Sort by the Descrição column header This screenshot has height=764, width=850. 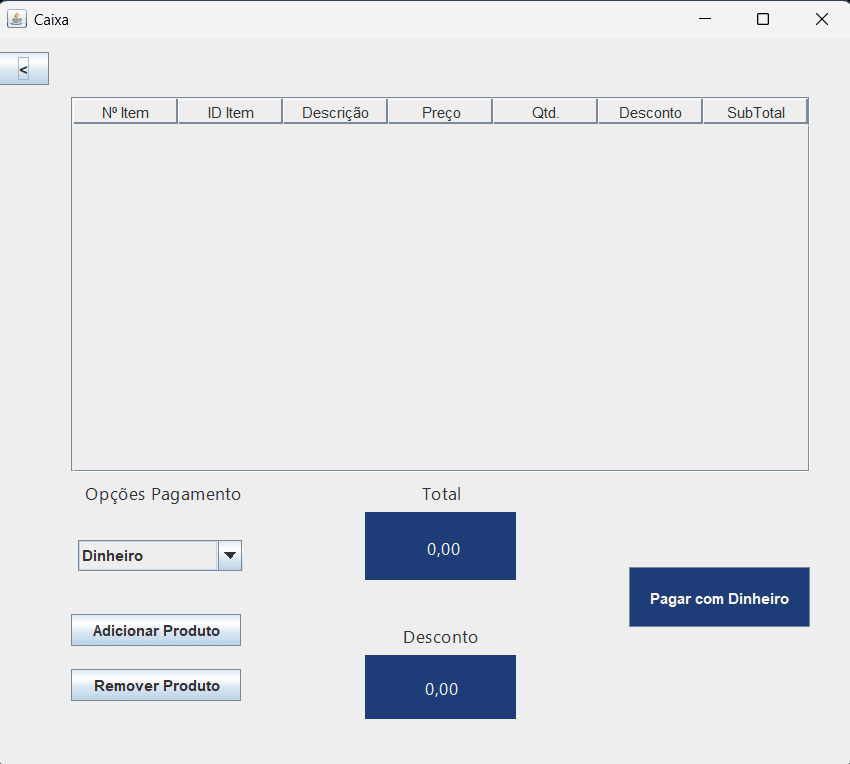pos(335,112)
